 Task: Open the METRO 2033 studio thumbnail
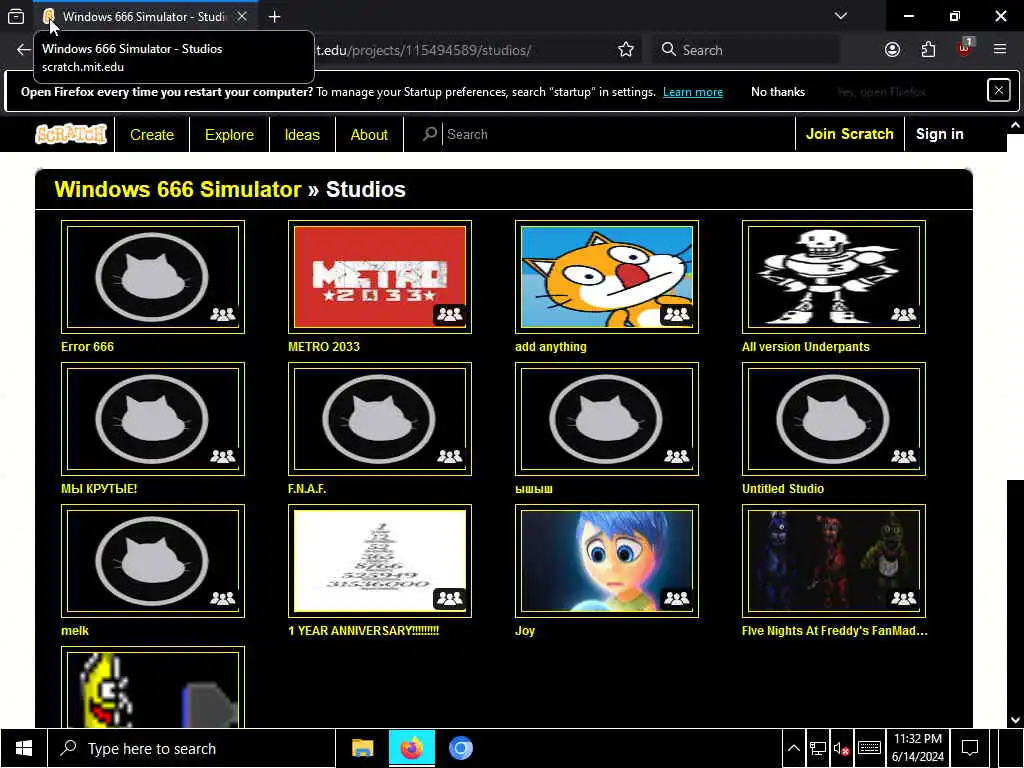pos(379,277)
